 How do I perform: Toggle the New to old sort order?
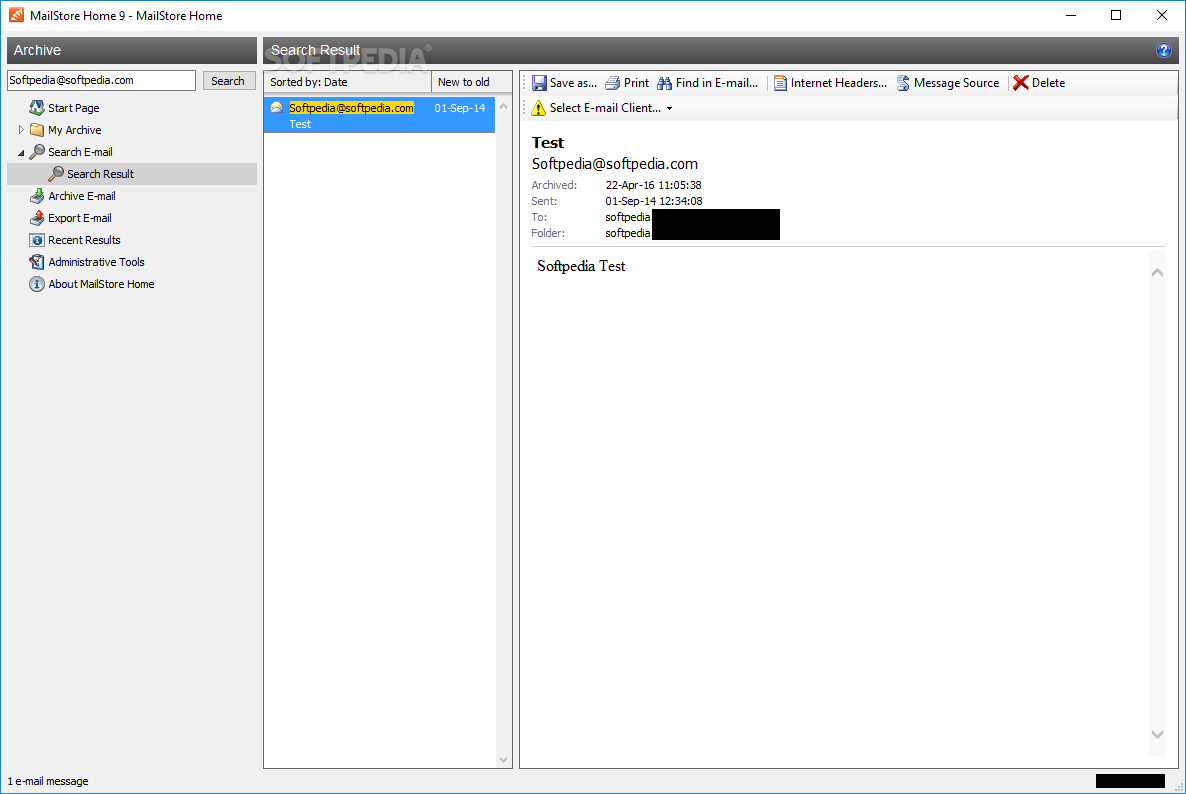tap(471, 82)
